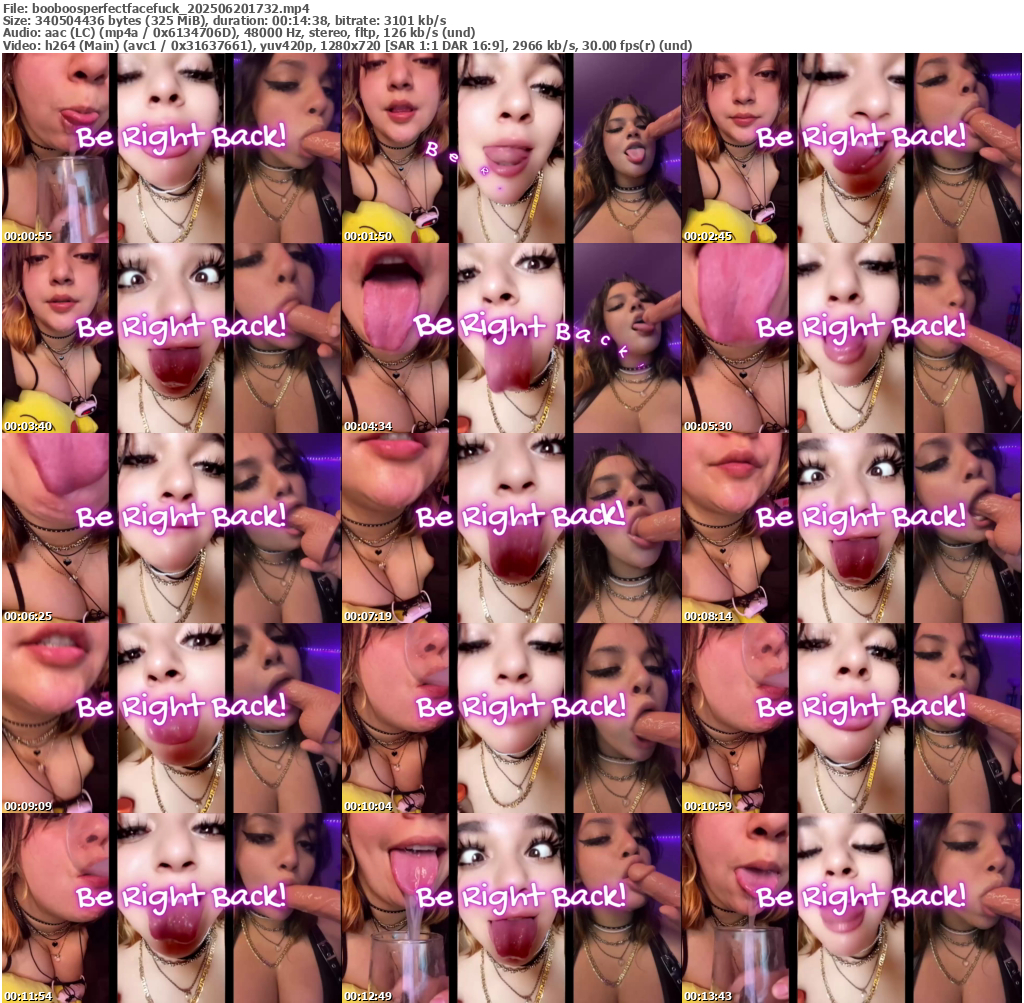The height and width of the screenshot is (1003, 1024).
Task: Select the thumbnail timestamped 00:10:04
Action: 511,718
